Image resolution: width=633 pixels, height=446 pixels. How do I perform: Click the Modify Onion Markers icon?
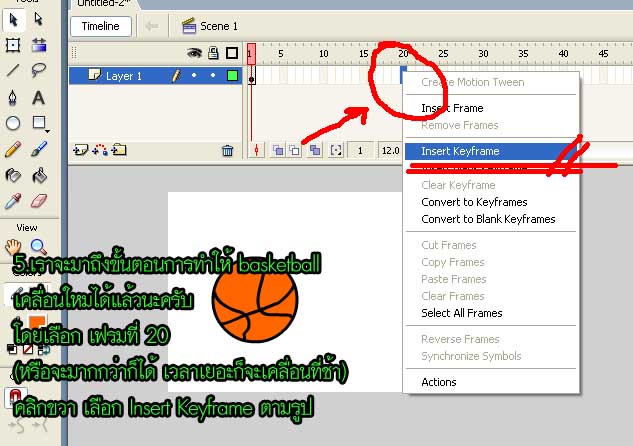[x=336, y=151]
